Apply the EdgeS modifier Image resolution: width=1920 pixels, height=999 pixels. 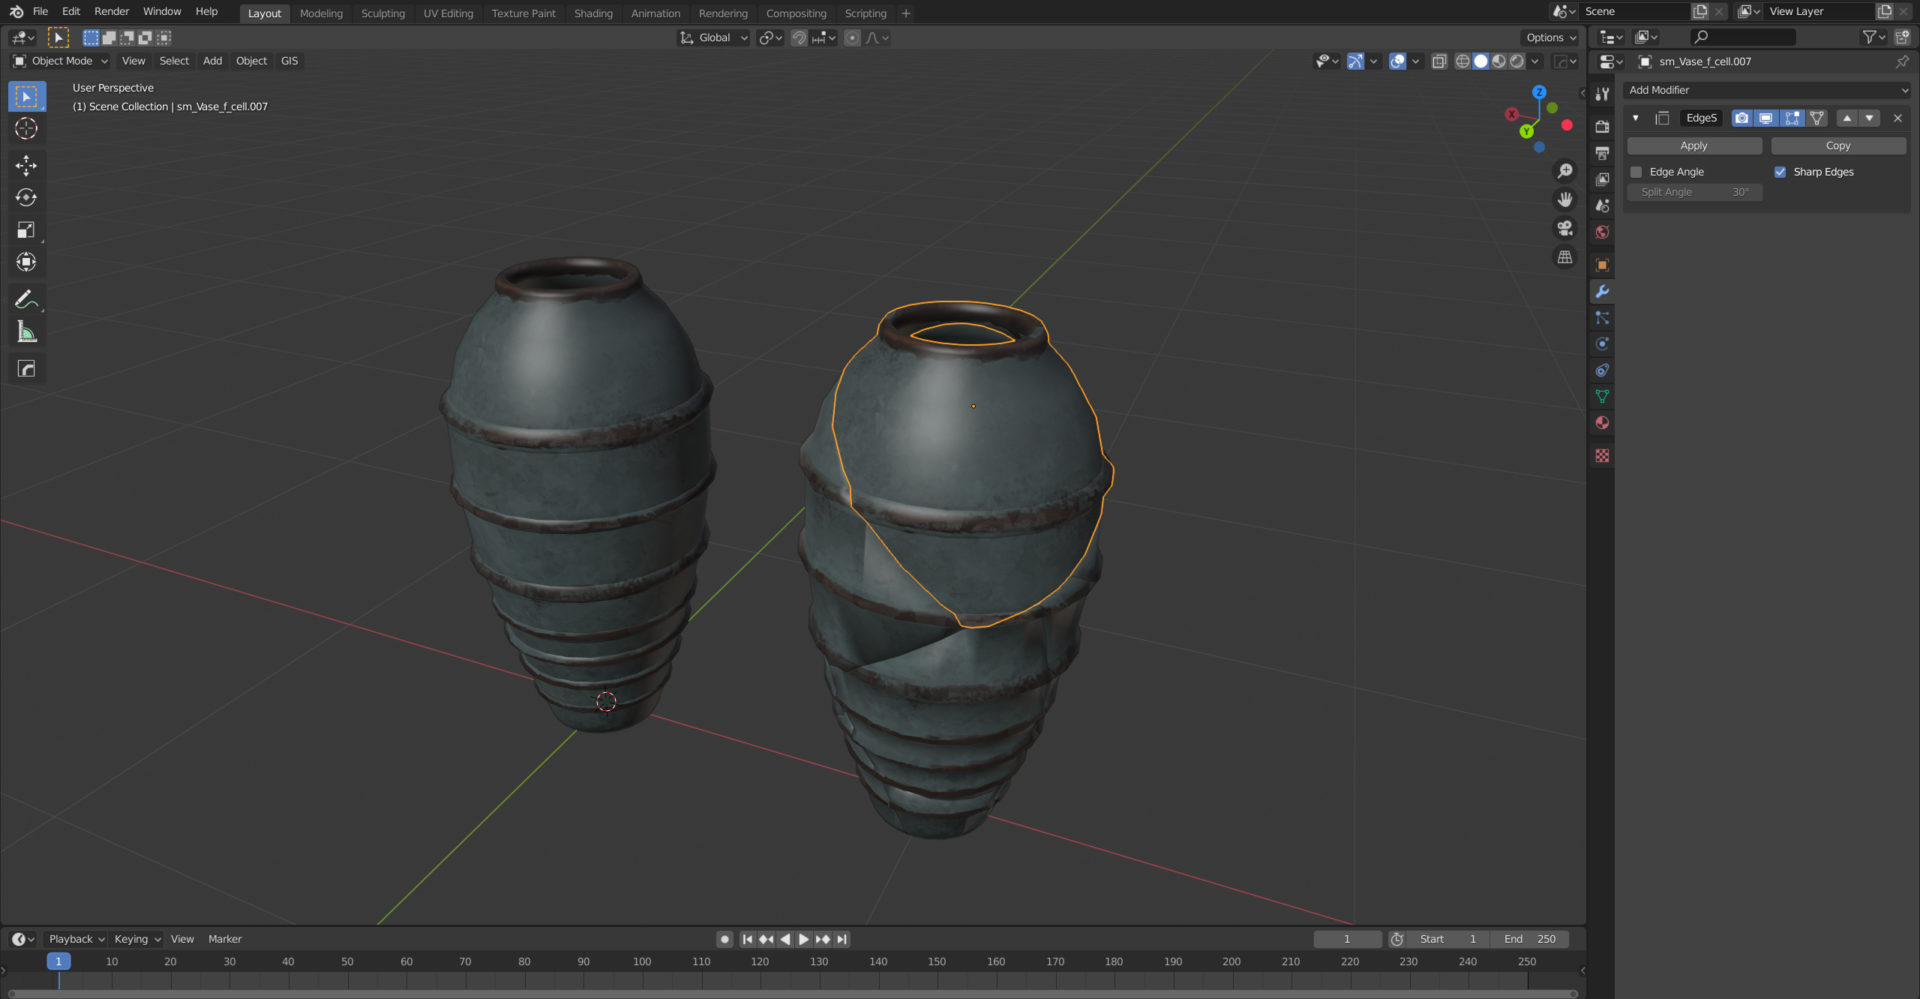(x=1694, y=145)
